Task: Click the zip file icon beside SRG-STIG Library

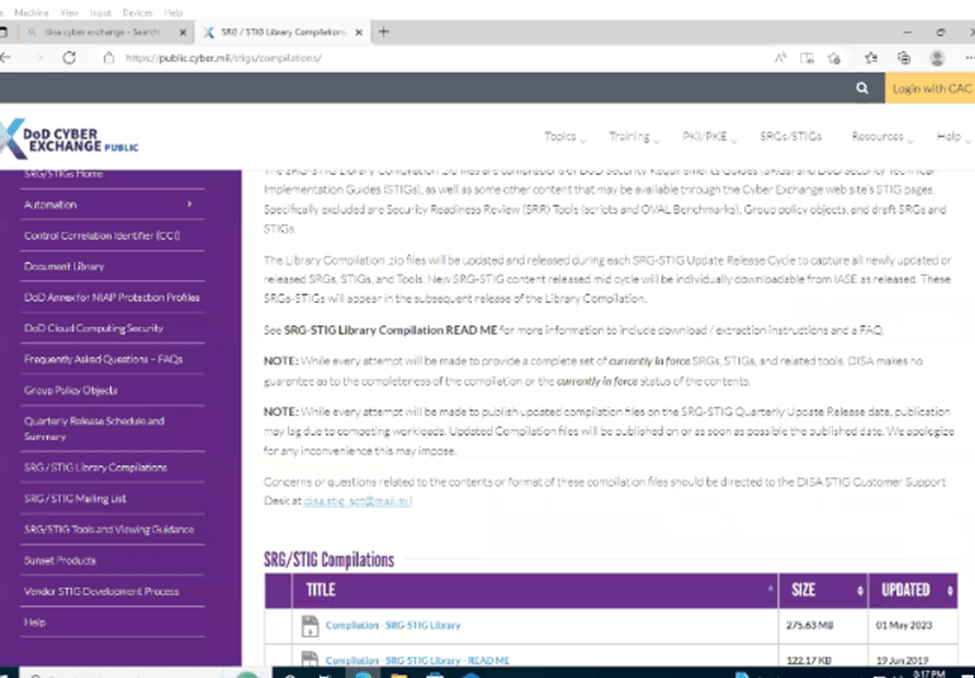Action: [309, 626]
